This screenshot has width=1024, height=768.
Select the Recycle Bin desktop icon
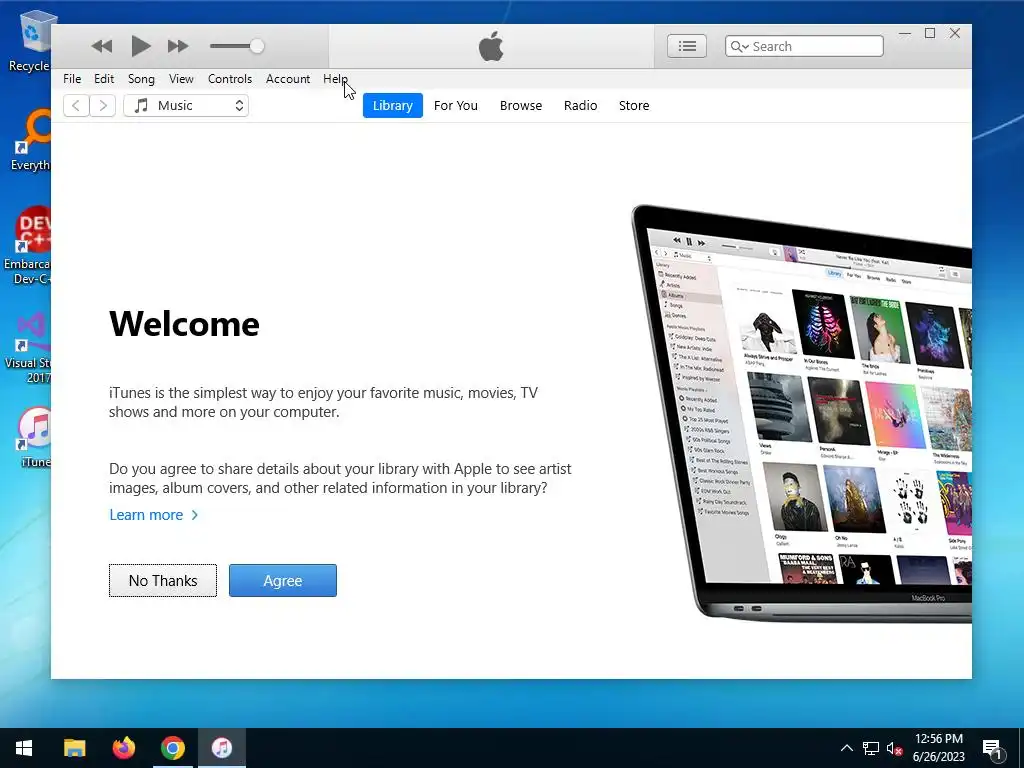pyautogui.click(x=30, y=42)
